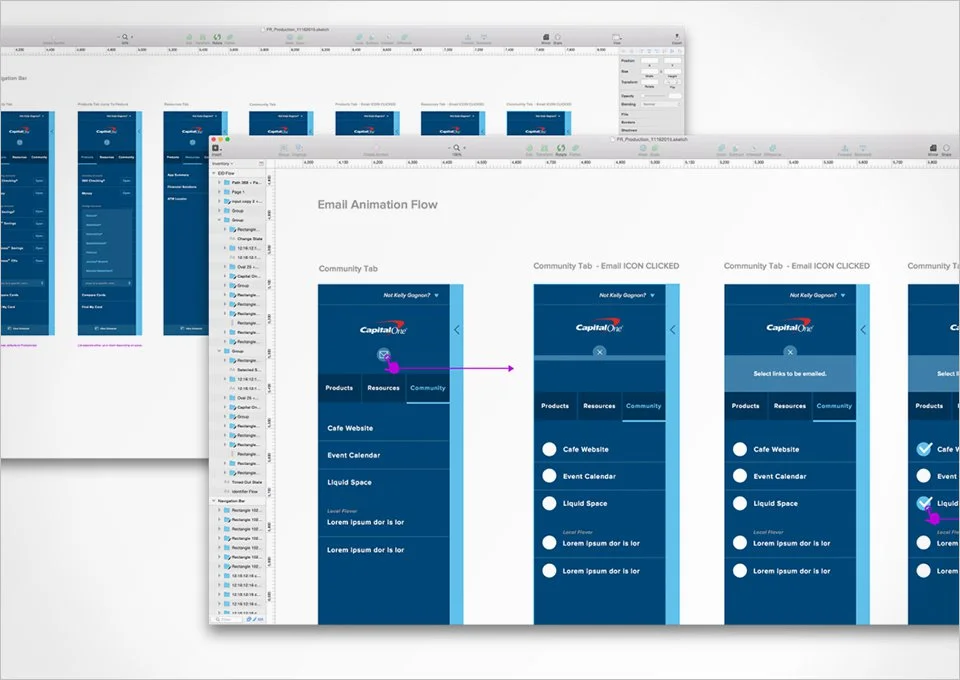Click the collapse chevron on first artboard
The height and width of the screenshot is (680, 960).
457,330
